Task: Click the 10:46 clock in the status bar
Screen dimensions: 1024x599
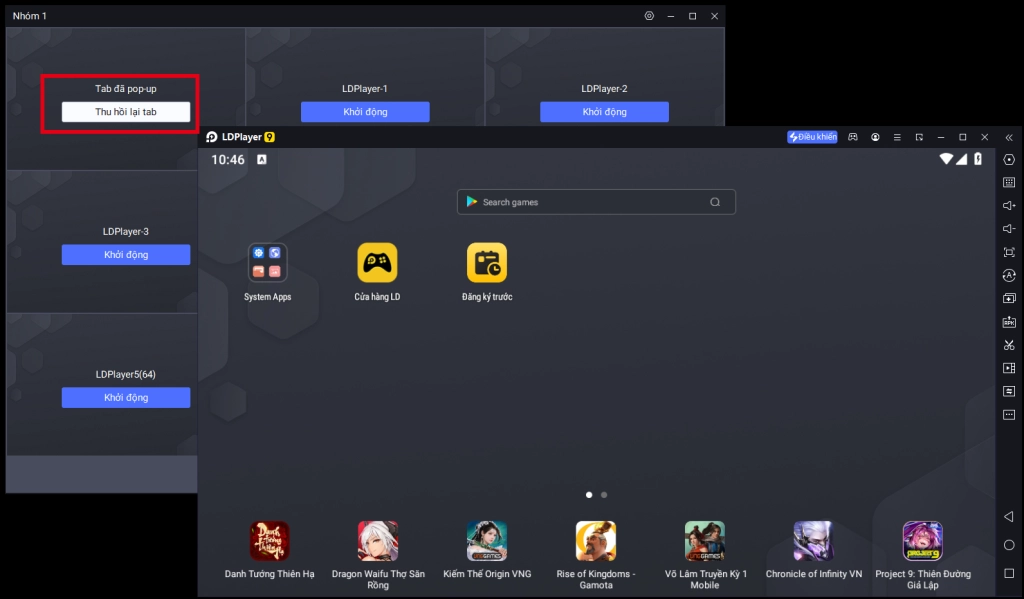Action: [227, 159]
